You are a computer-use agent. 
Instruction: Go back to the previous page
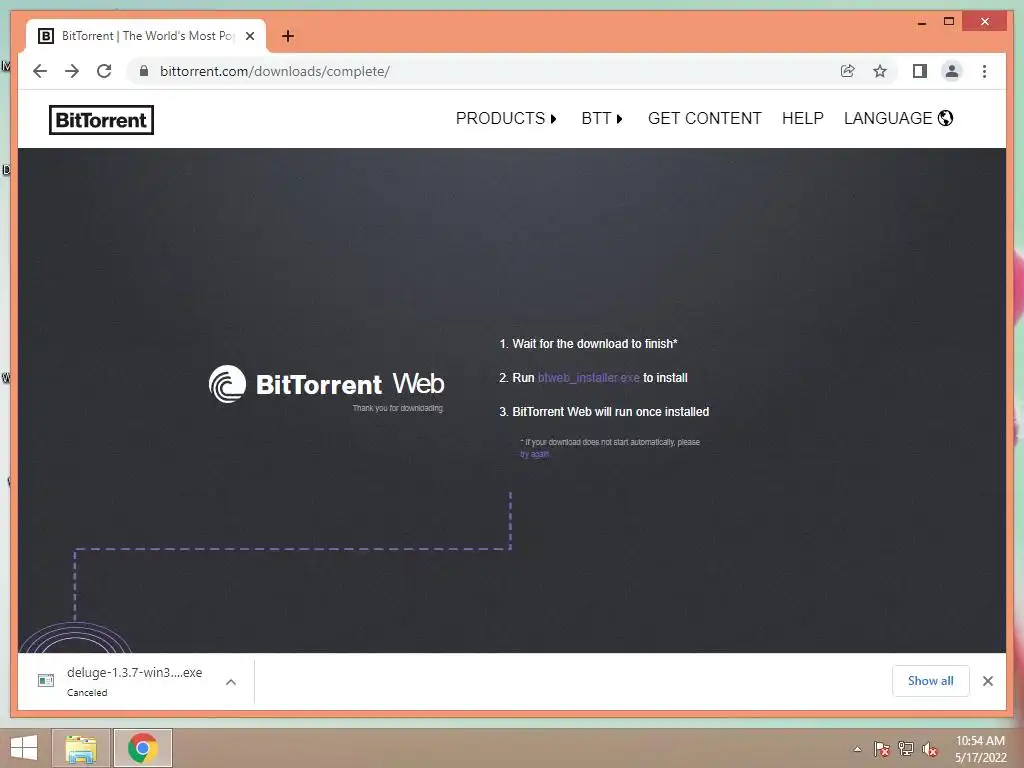tap(40, 71)
